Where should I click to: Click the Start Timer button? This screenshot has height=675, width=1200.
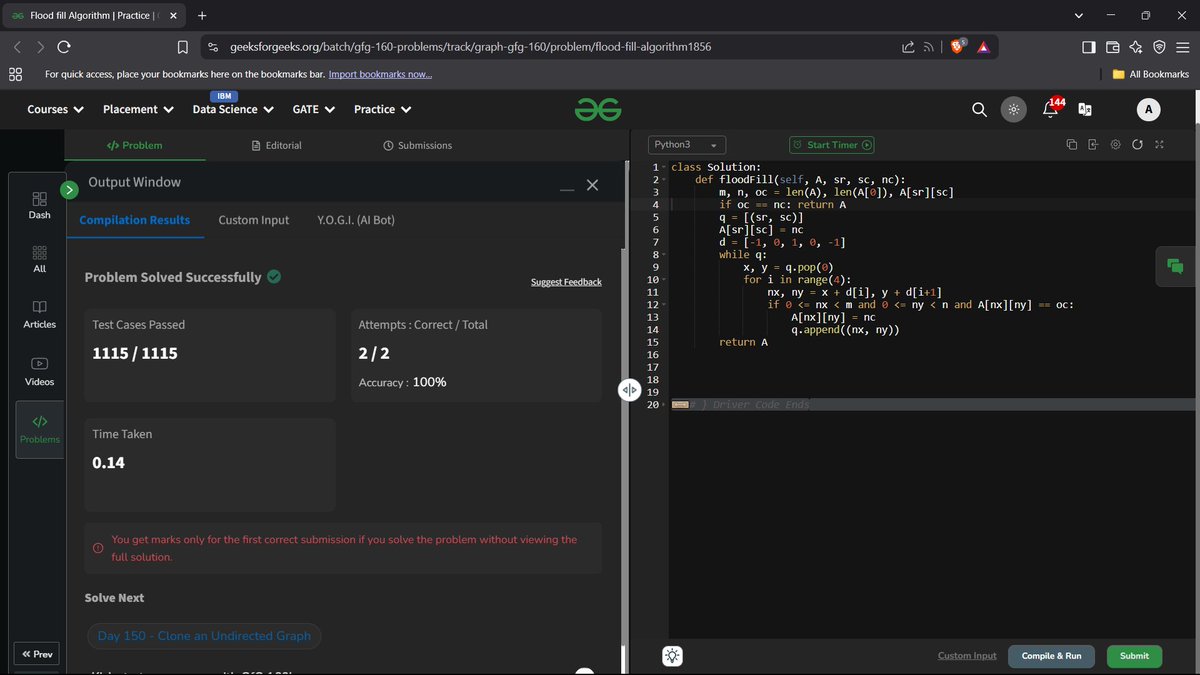point(832,145)
